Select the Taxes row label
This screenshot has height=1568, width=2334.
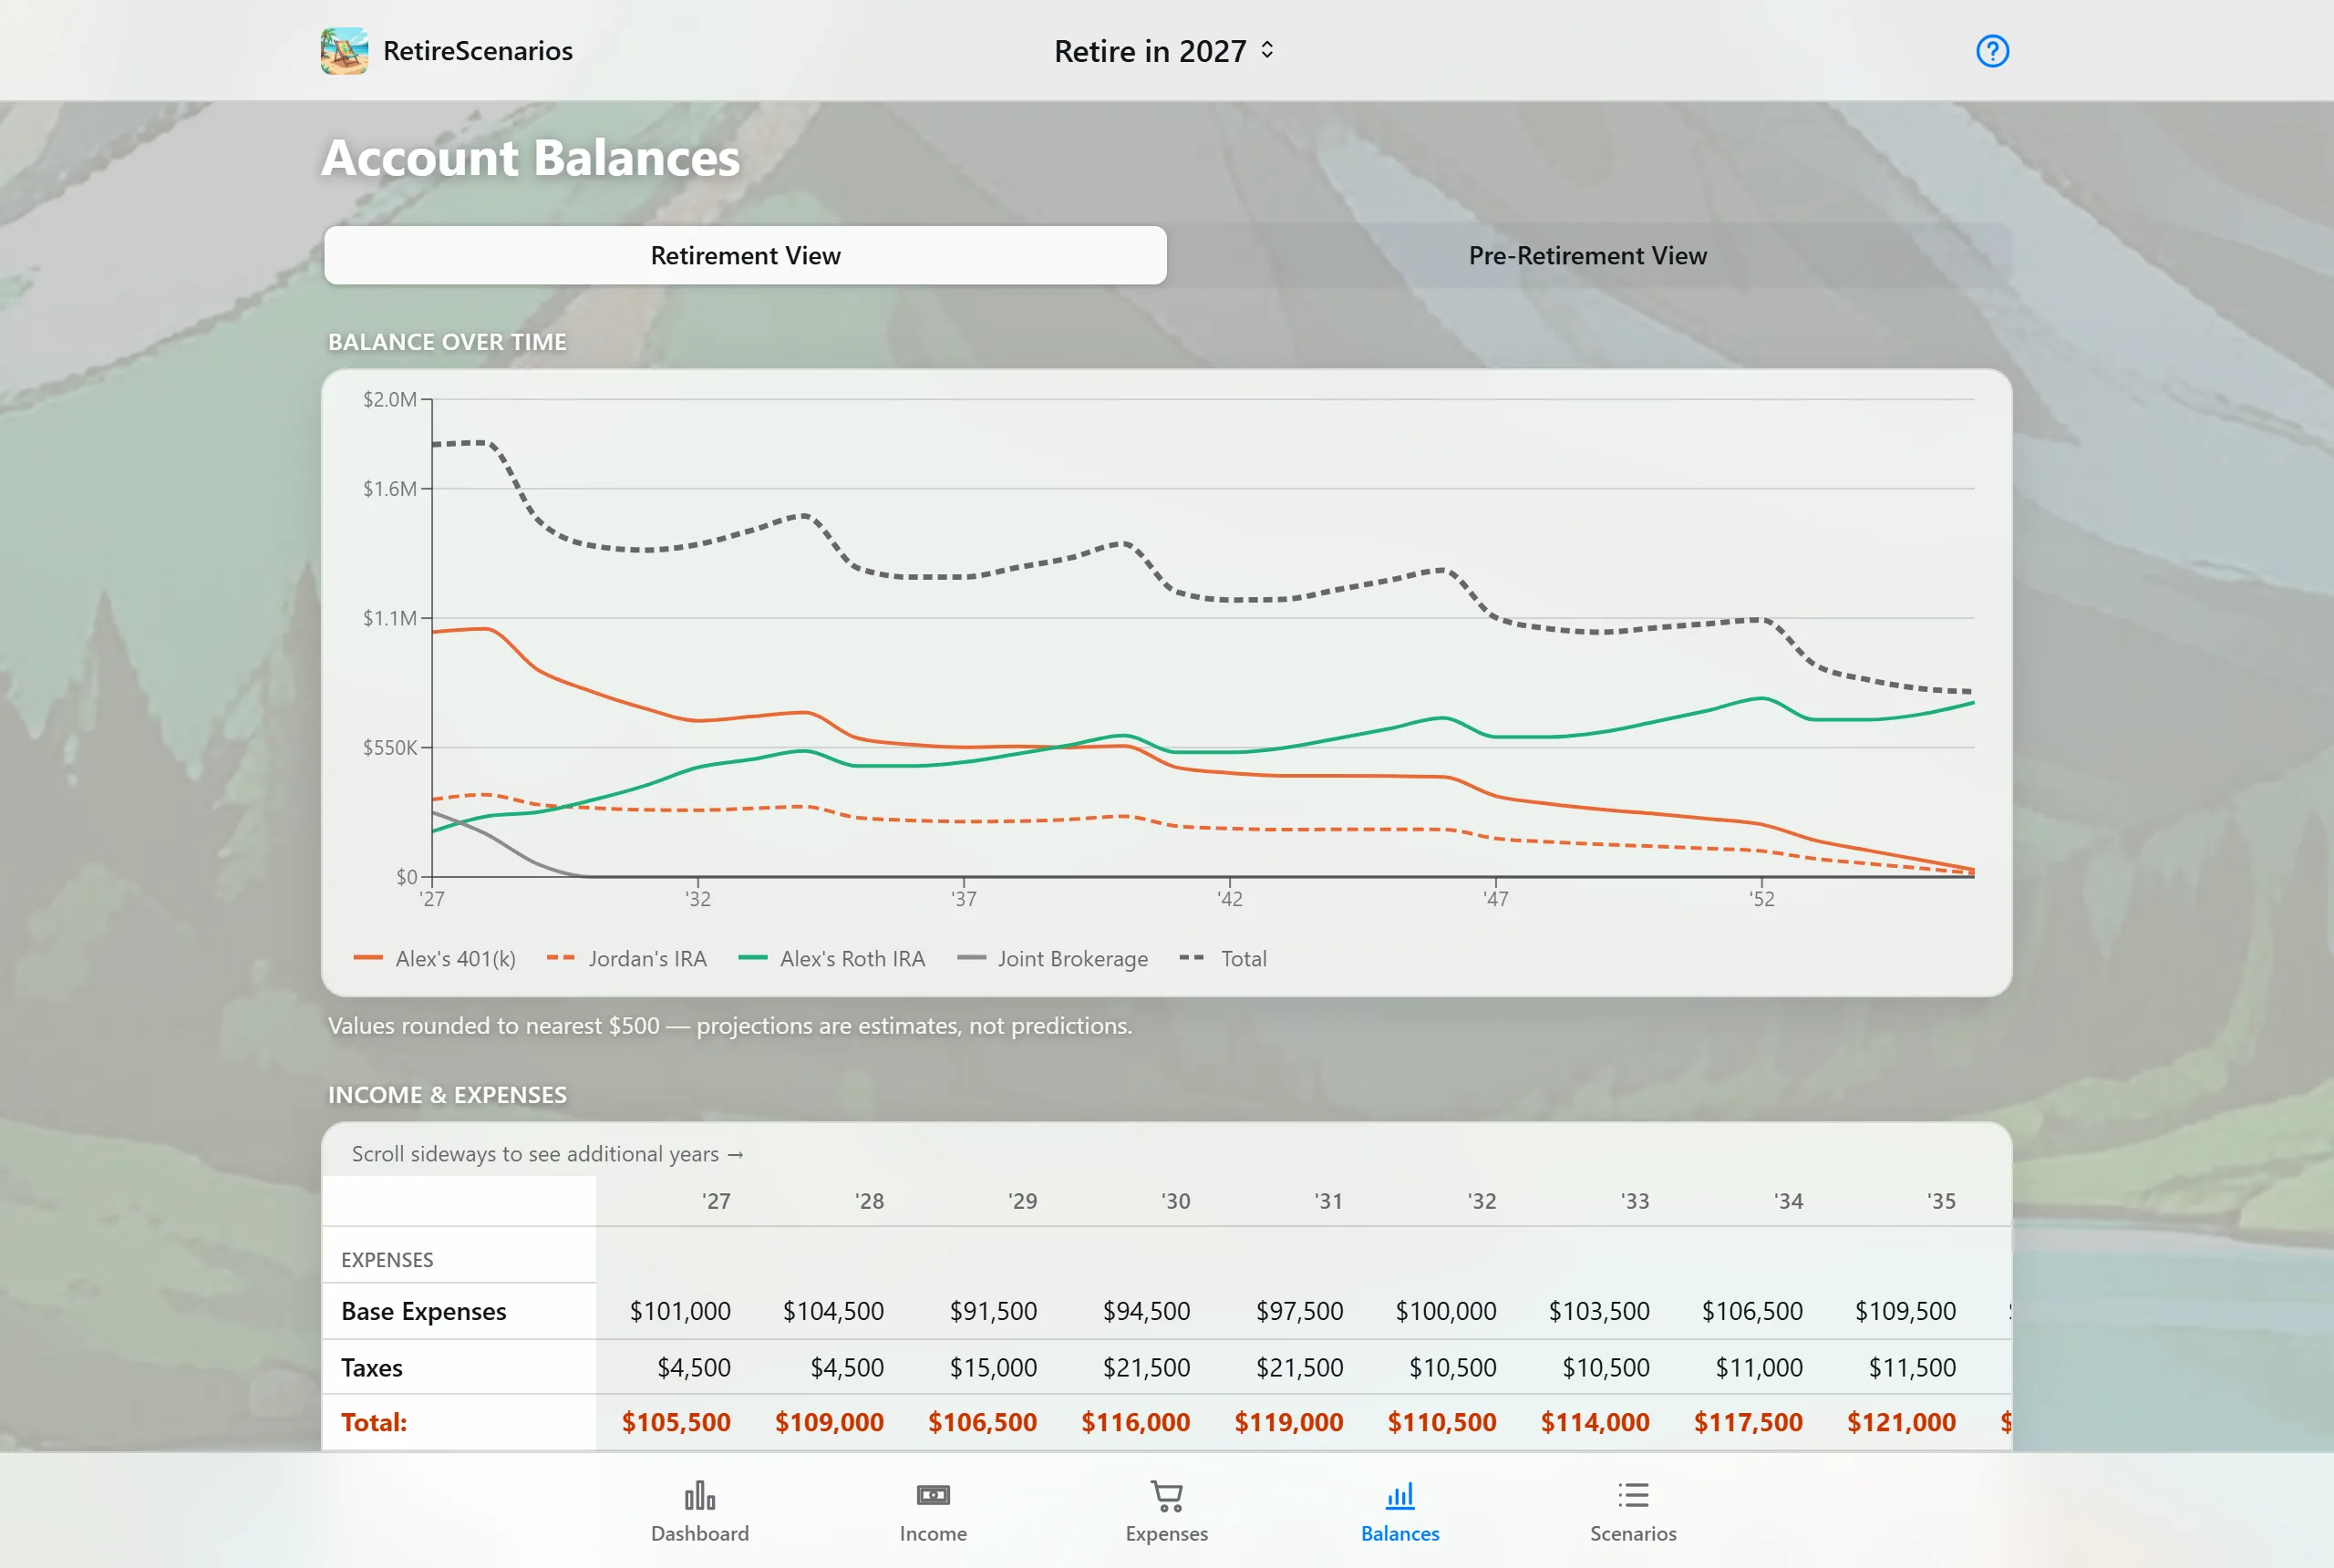(x=372, y=1367)
